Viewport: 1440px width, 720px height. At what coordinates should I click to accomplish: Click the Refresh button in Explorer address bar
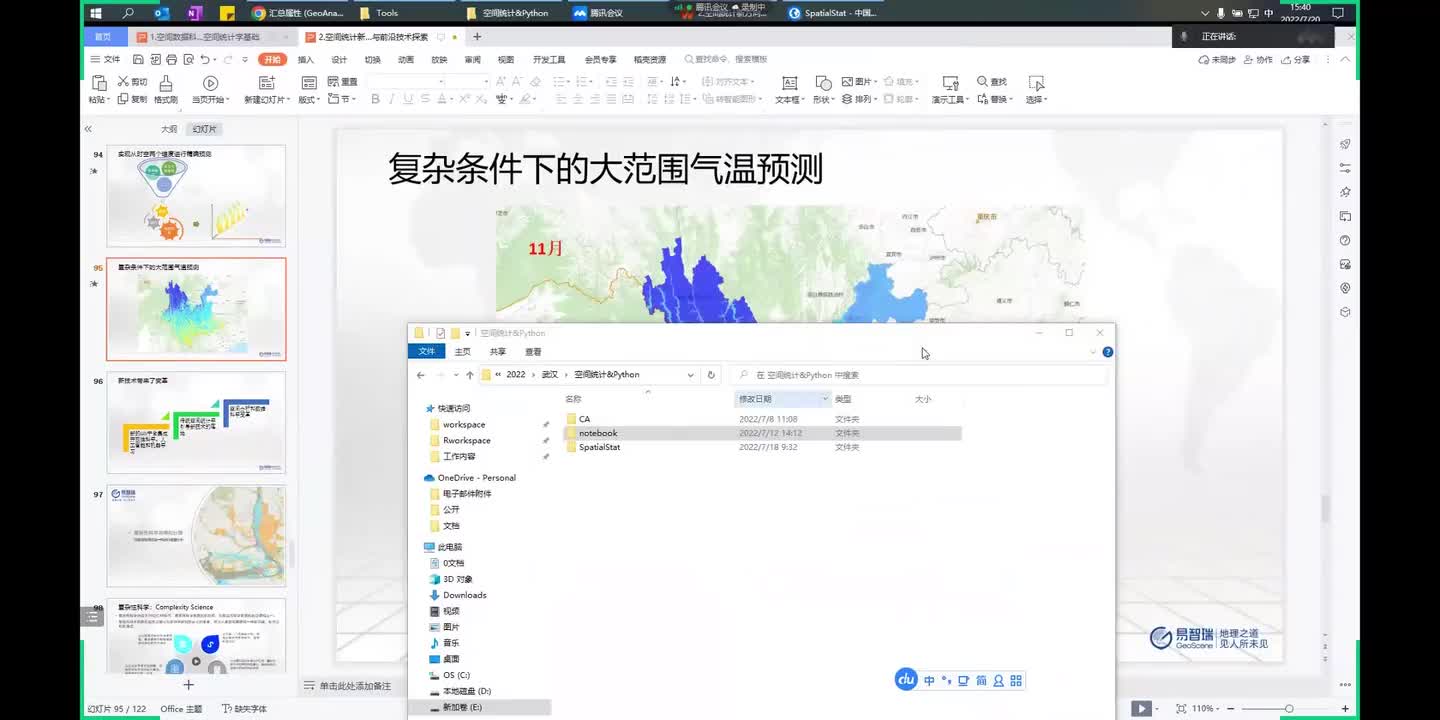[711, 375]
